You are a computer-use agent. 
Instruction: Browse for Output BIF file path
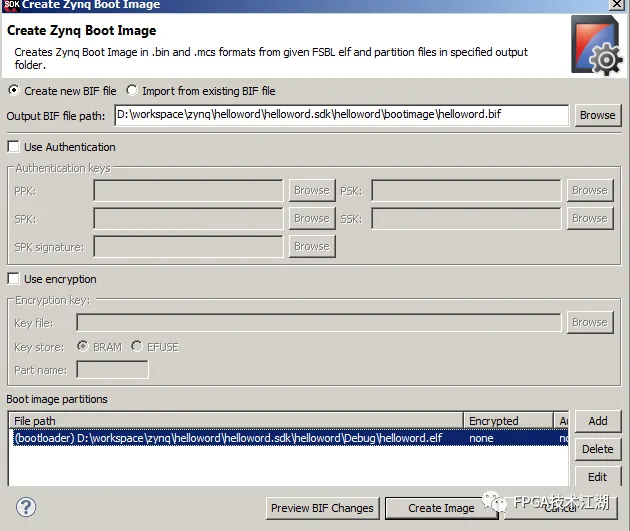pyautogui.click(x=597, y=115)
